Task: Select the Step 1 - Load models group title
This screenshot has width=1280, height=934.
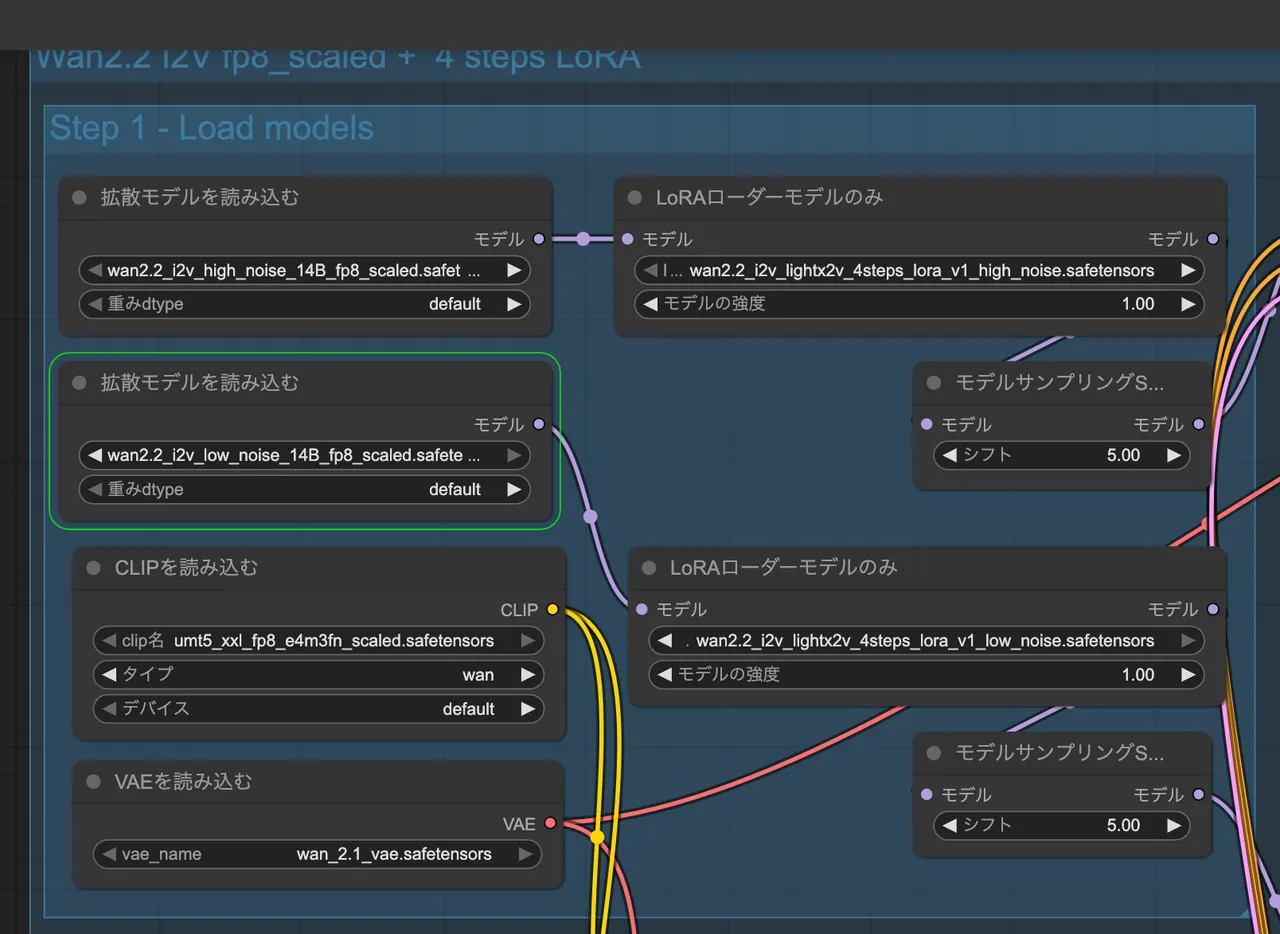Action: pos(212,129)
